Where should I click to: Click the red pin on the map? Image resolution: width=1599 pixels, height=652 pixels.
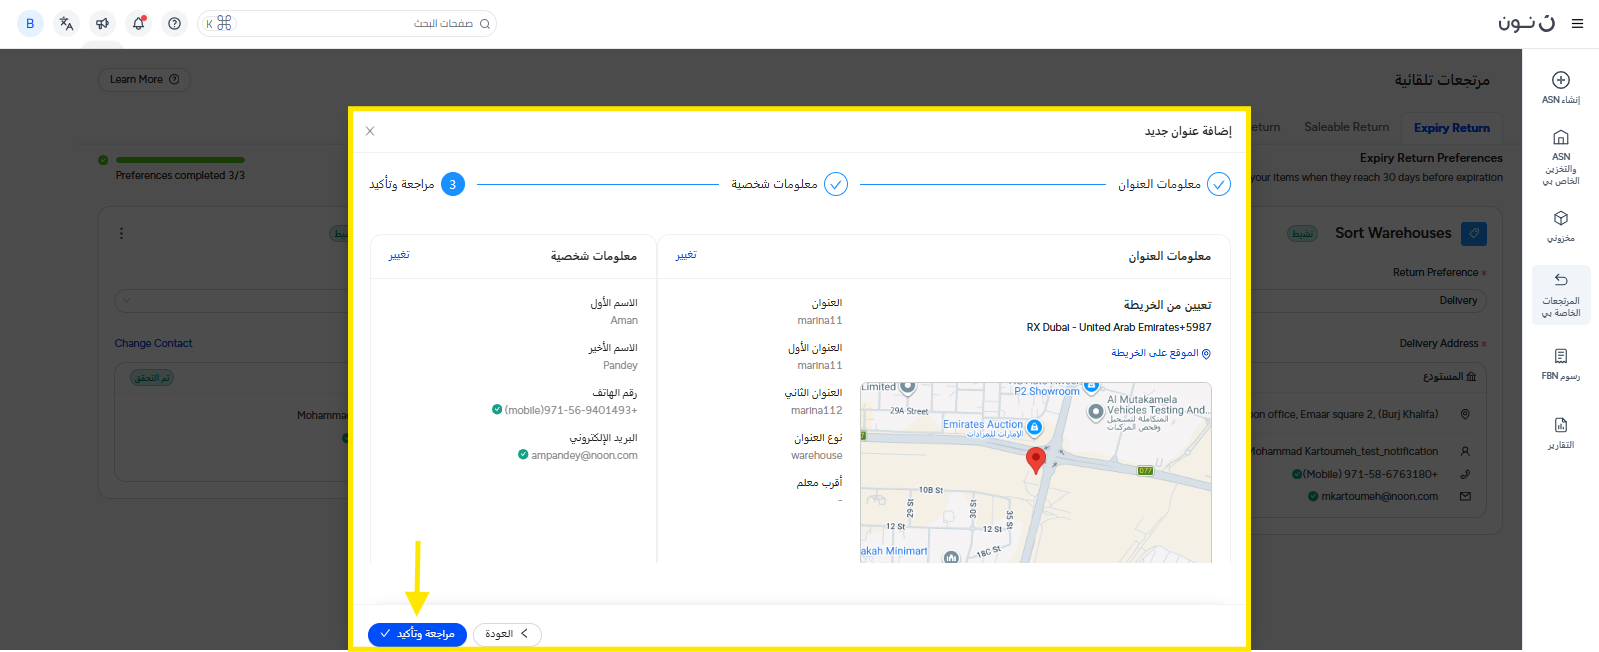pos(1036,459)
